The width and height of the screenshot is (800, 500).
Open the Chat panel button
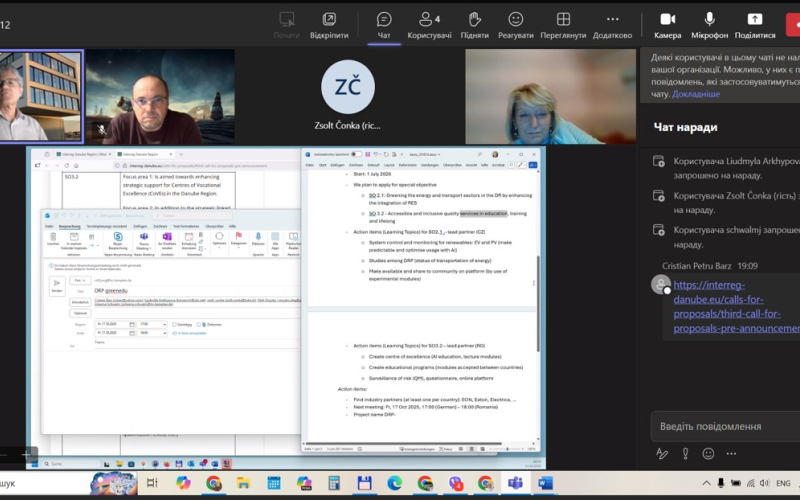point(383,25)
